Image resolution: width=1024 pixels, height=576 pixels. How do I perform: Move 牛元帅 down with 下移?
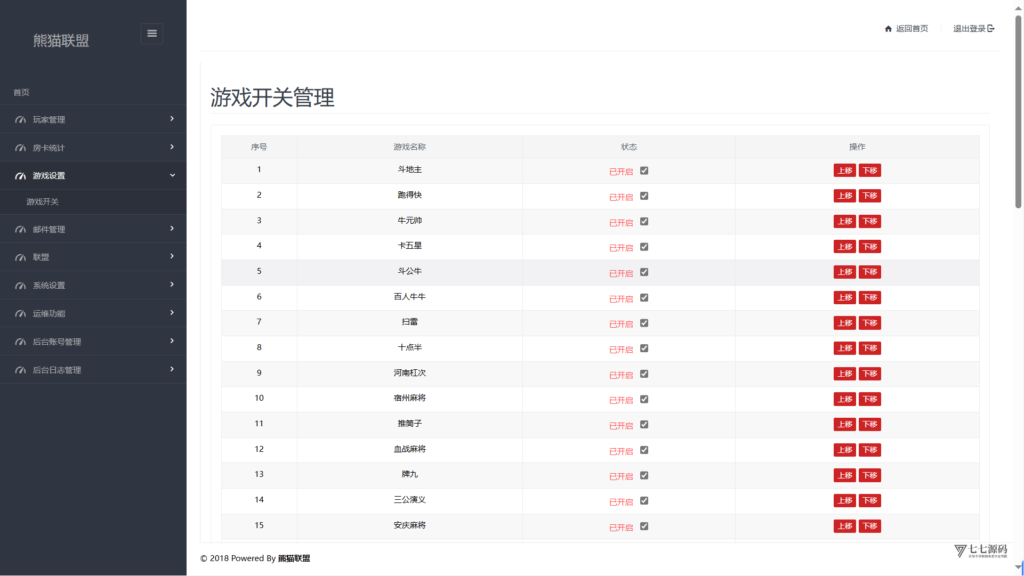click(x=869, y=221)
